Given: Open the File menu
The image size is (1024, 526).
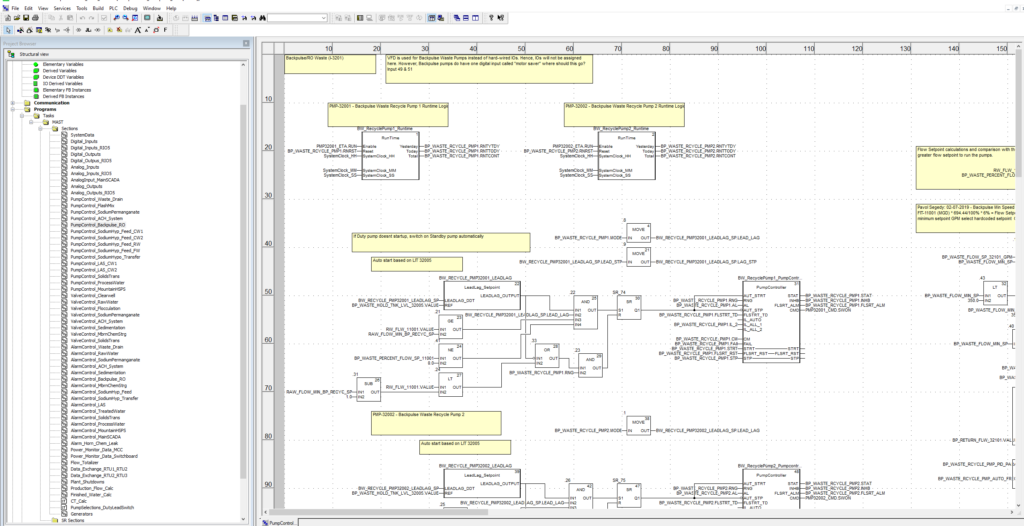Looking at the screenshot, I should (x=15, y=8).
